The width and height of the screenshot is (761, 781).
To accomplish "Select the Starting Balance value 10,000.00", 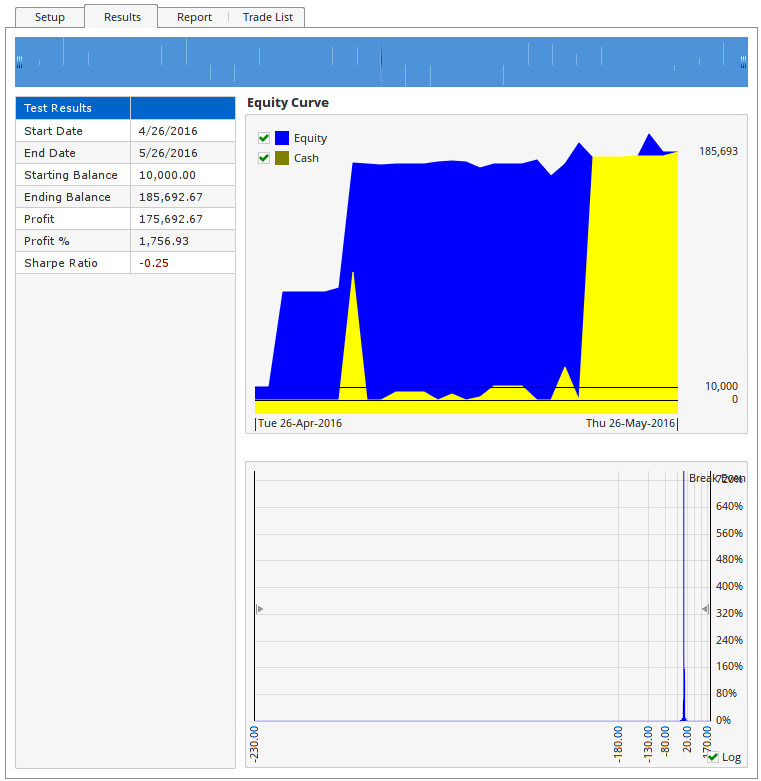I will click(167, 175).
